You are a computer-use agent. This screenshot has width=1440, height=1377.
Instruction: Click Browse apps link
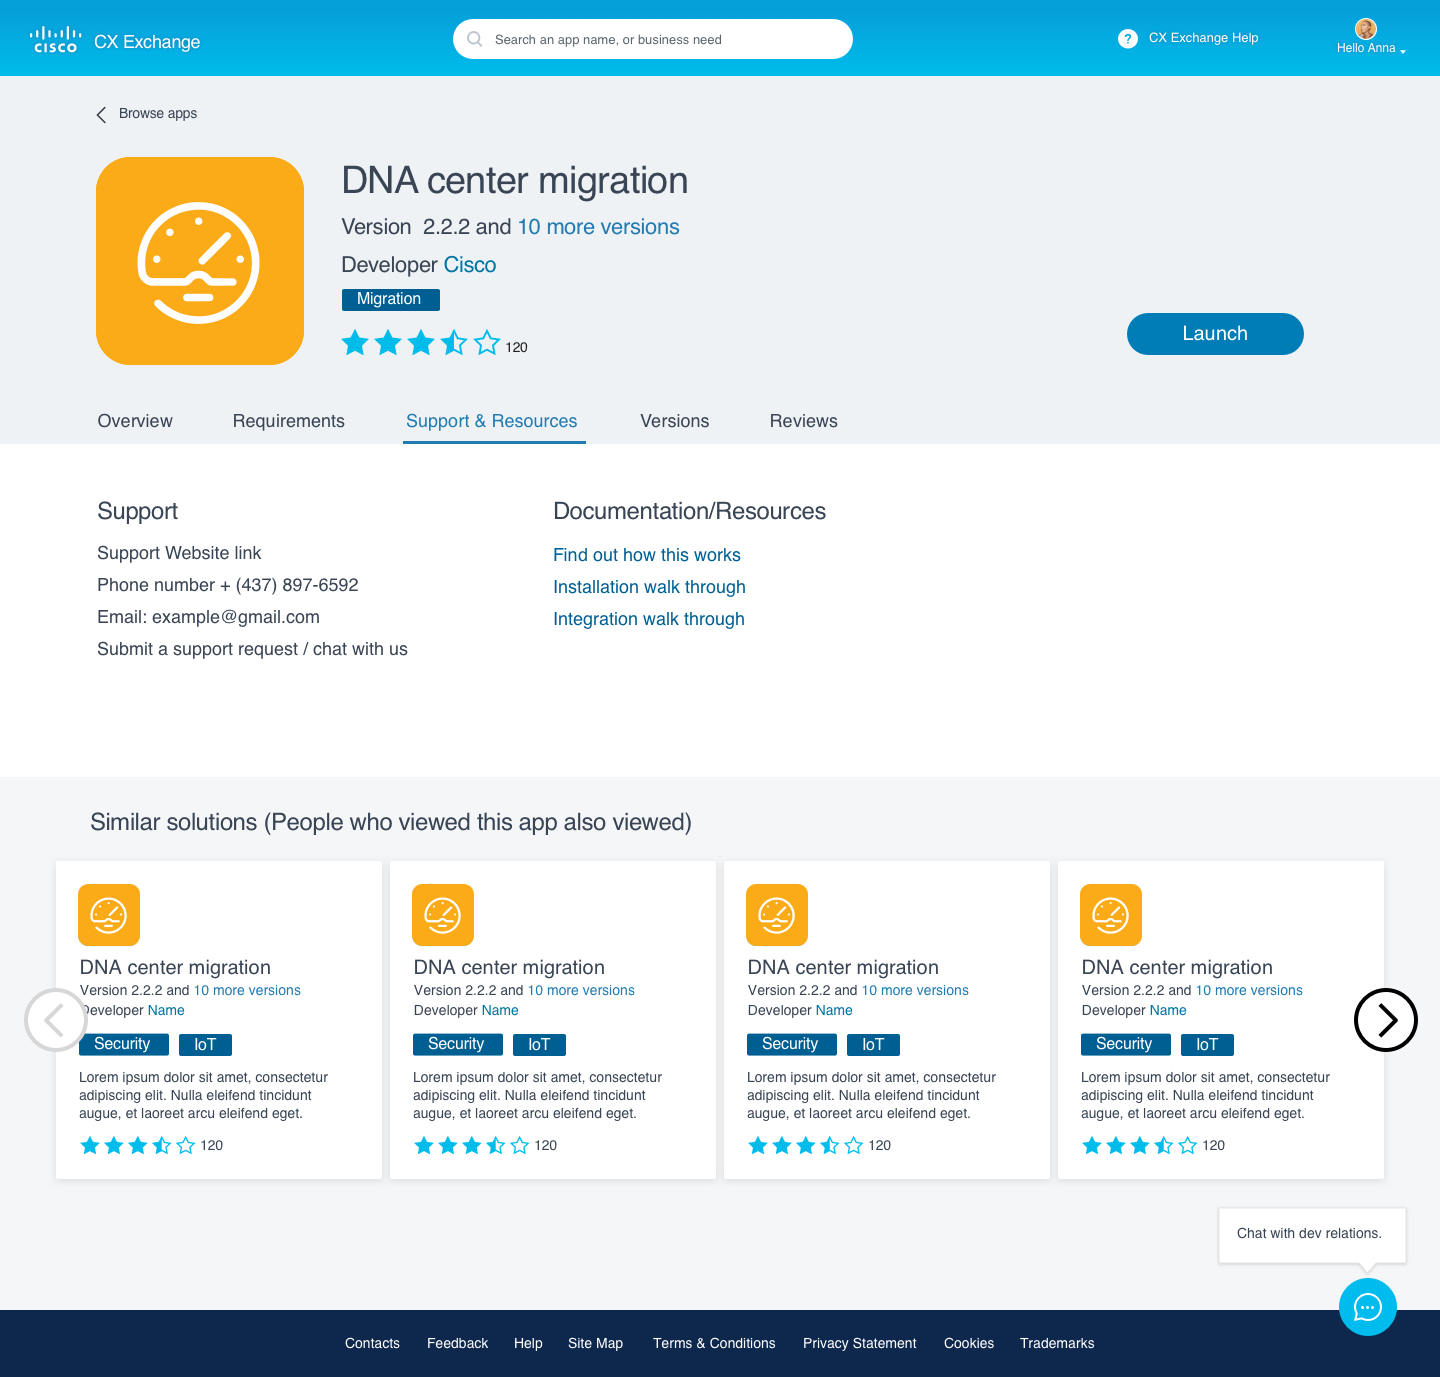(158, 114)
